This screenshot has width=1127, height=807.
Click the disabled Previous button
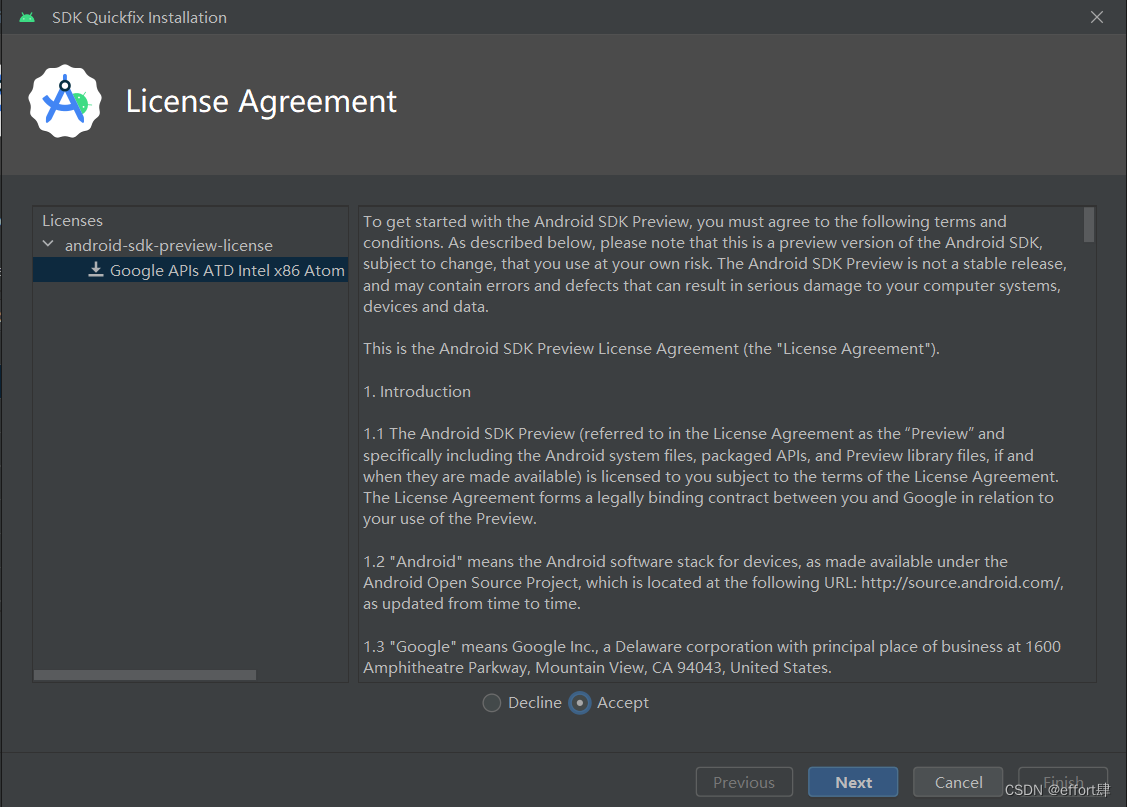tap(744, 782)
